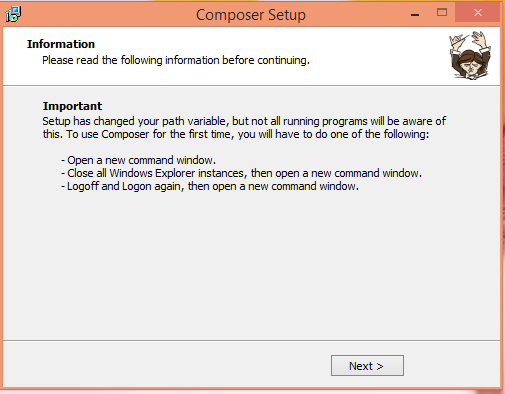Click the Composer conductor logo image
Screen dimensions: 505x394
470,55
